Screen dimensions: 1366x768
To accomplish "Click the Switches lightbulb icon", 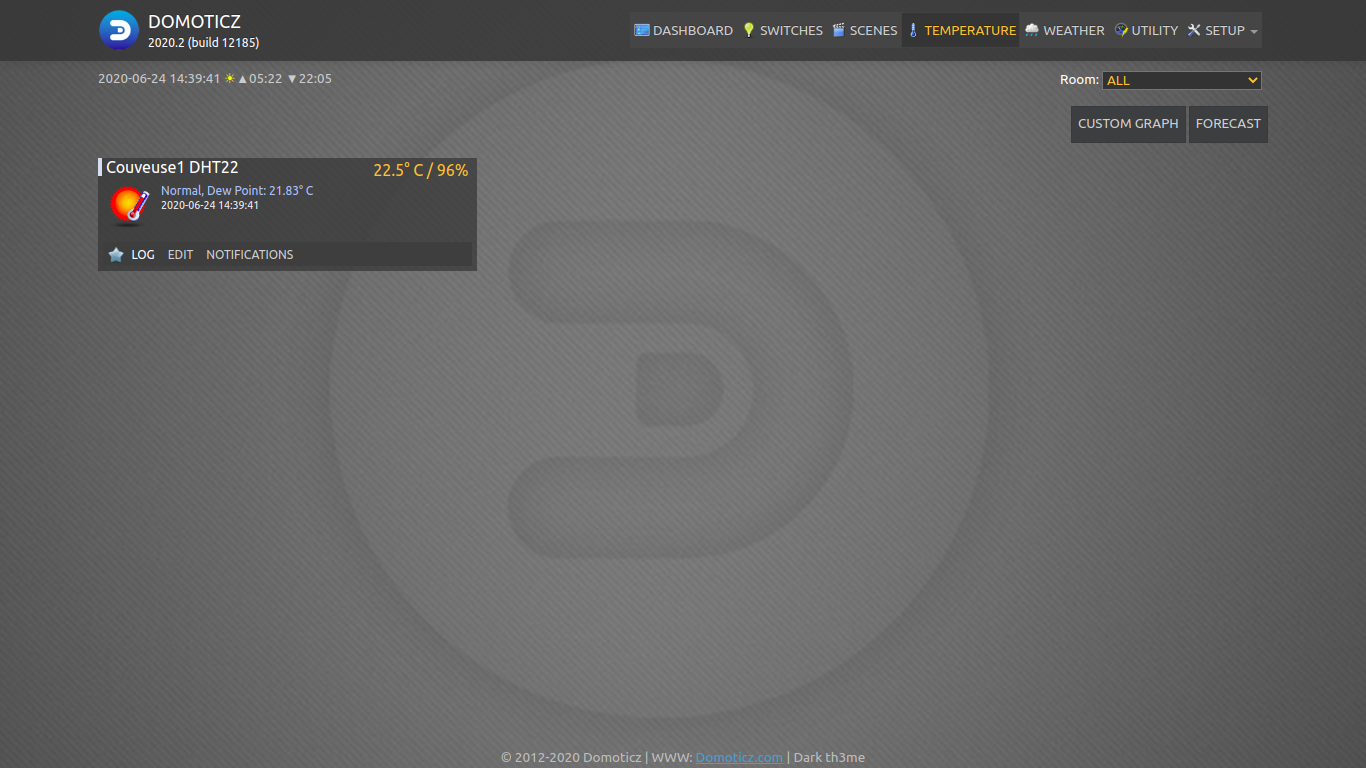I will [748, 30].
